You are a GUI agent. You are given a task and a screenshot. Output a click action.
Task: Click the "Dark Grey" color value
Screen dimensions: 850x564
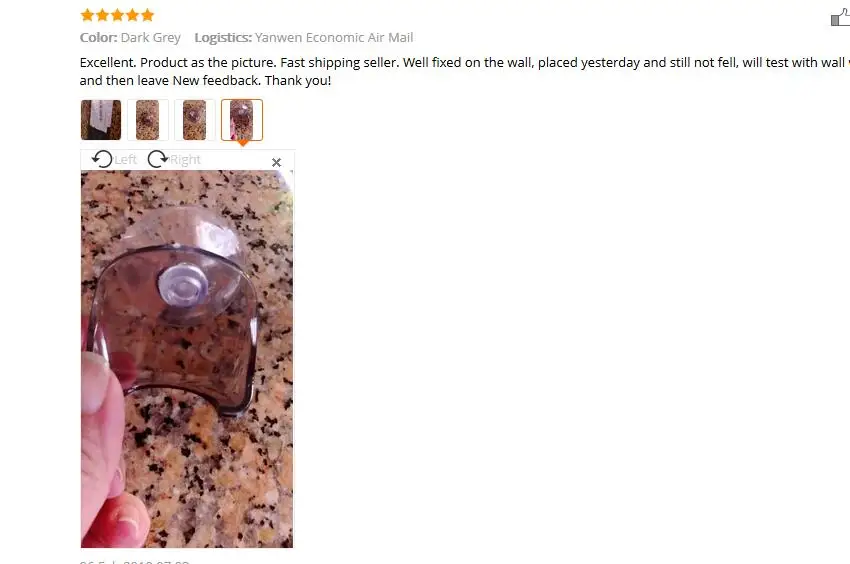point(151,37)
